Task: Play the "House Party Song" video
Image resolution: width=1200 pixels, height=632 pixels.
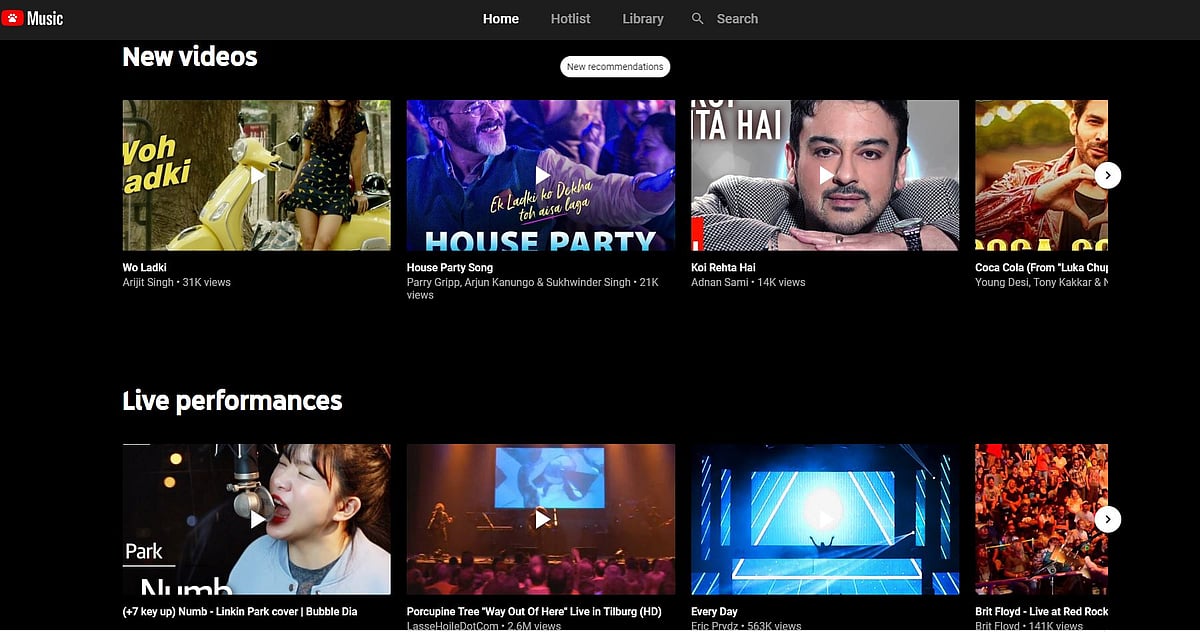Action: (x=540, y=175)
